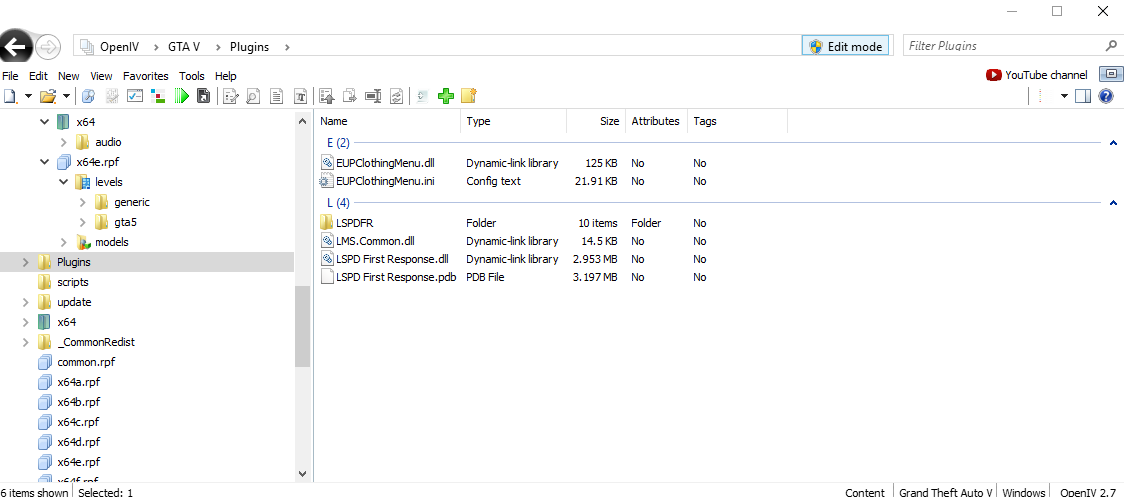Image resolution: width=1124 pixels, height=497 pixels.
Task: Click the tree scrollbar down arrow
Action: tap(303, 474)
